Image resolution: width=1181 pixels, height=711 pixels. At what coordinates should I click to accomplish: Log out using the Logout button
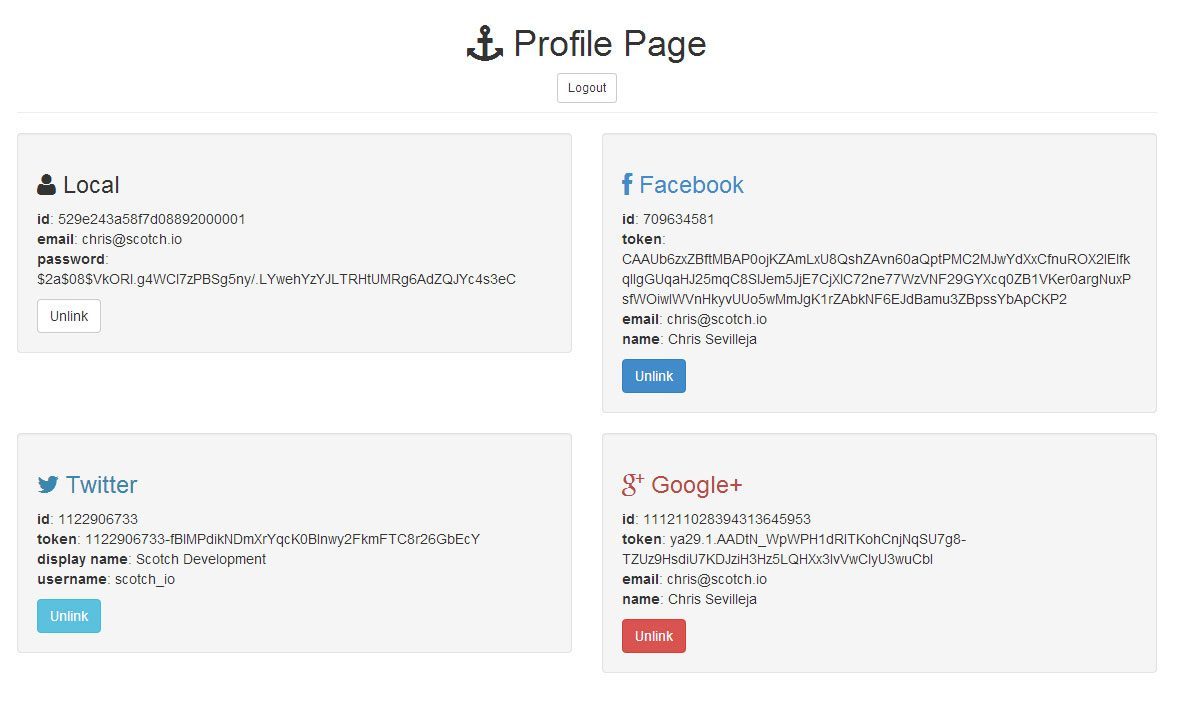click(x=587, y=88)
